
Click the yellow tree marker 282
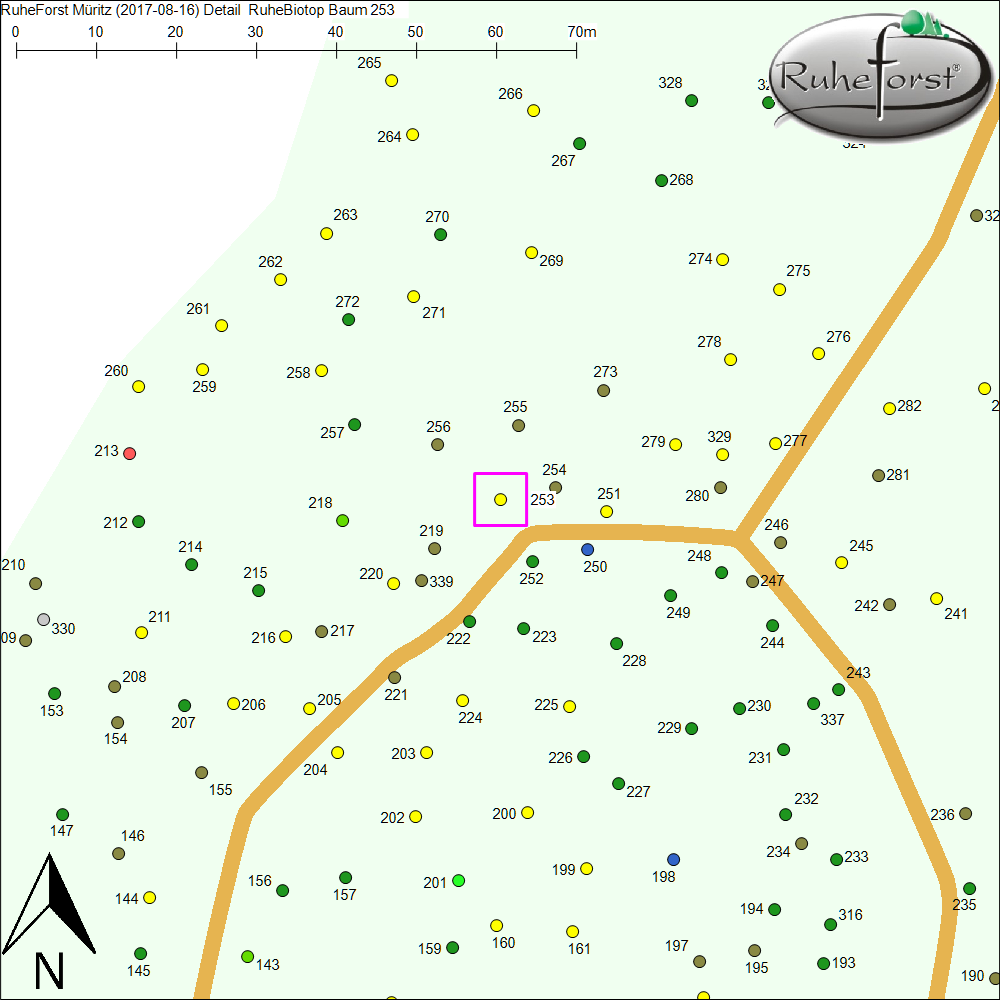pyautogui.click(x=889, y=408)
